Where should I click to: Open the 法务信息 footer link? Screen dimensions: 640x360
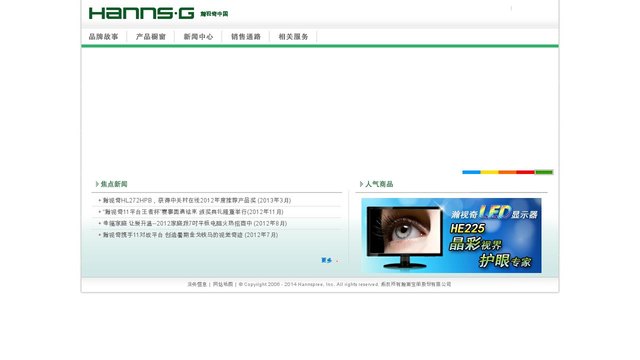coord(197,284)
